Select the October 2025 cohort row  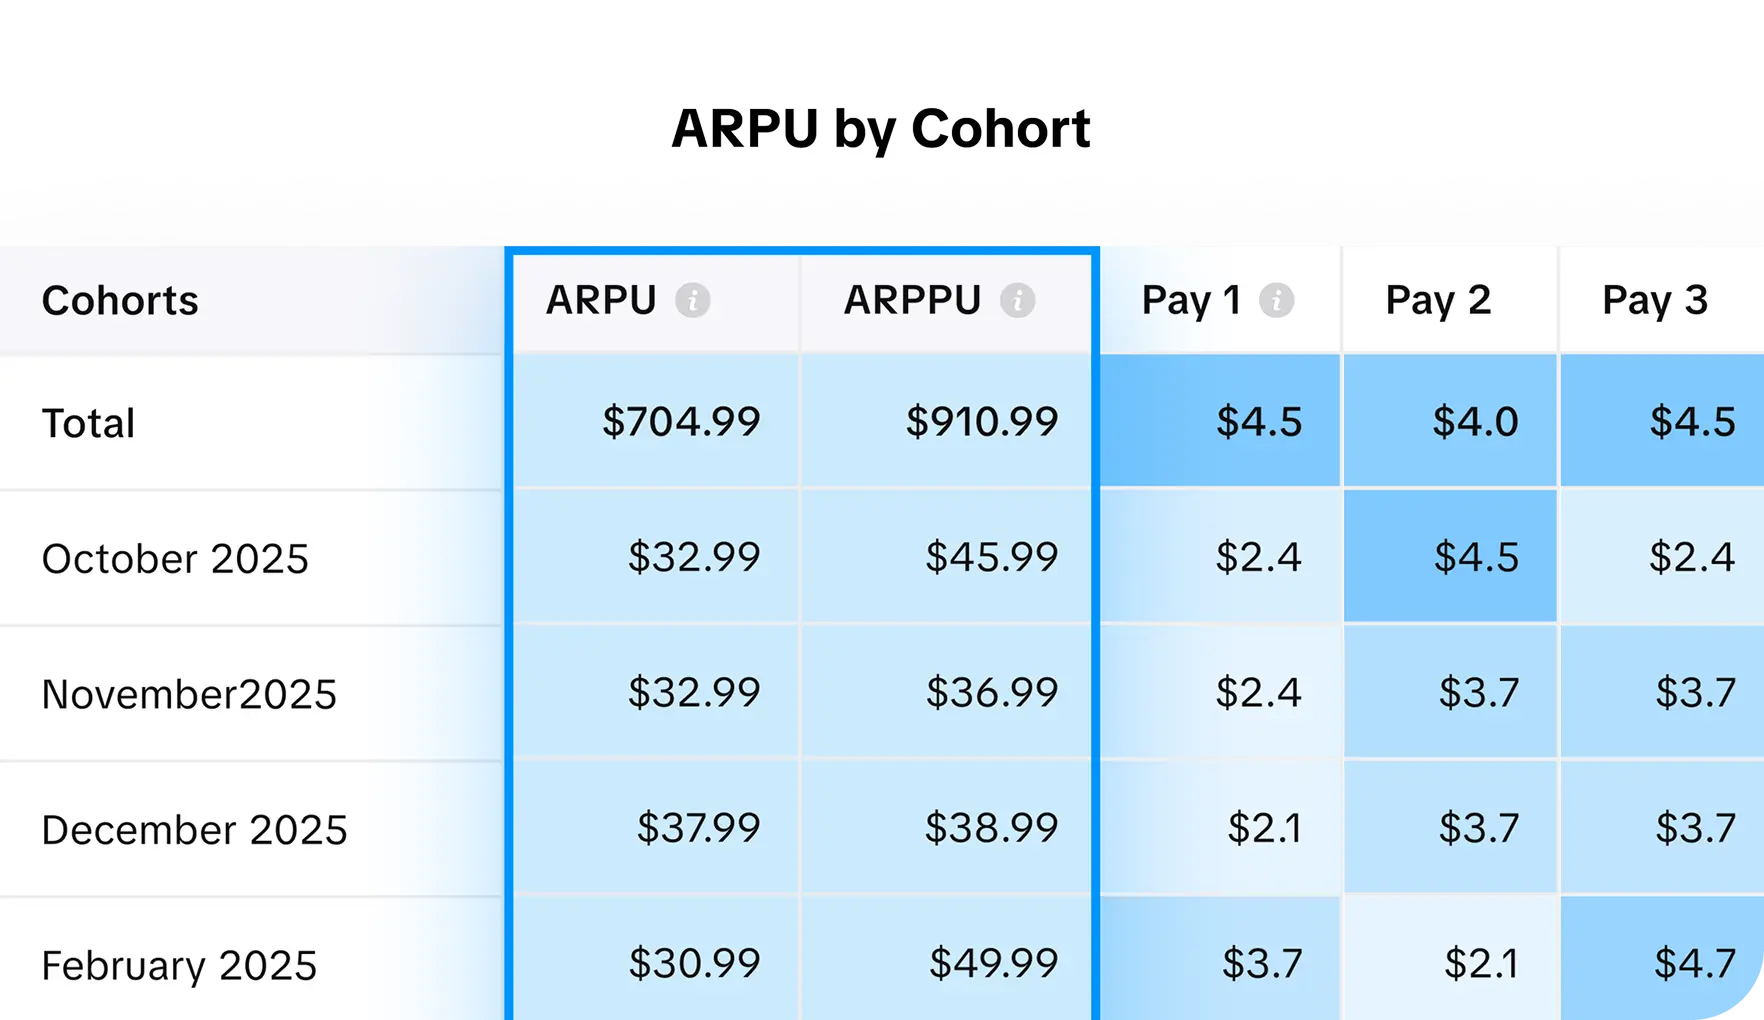point(176,558)
